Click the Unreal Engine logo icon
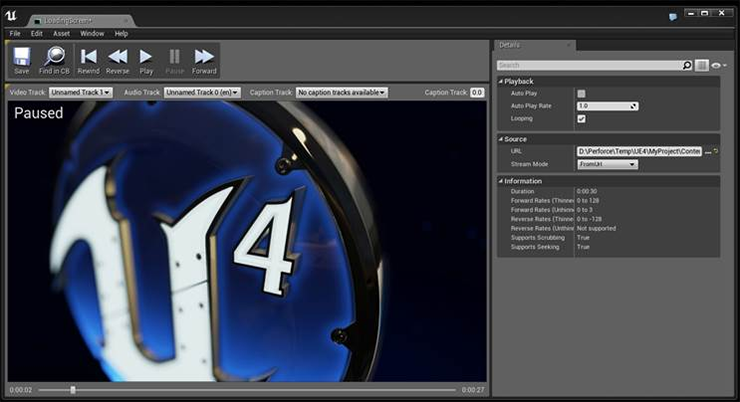This screenshot has height=402, width=740. (x=11, y=17)
